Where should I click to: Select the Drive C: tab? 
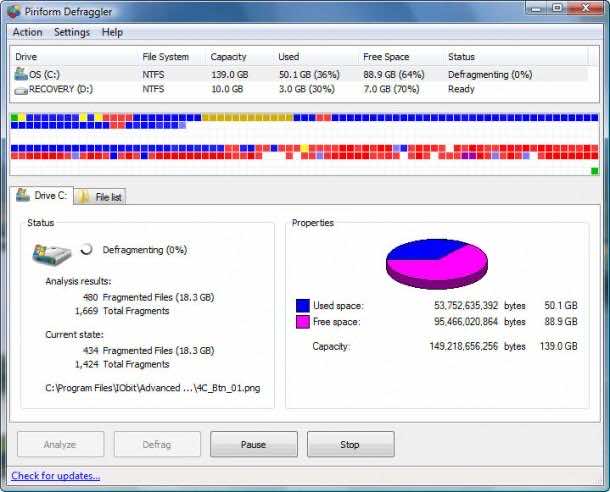pyautogui.click(x=40, y=196)
